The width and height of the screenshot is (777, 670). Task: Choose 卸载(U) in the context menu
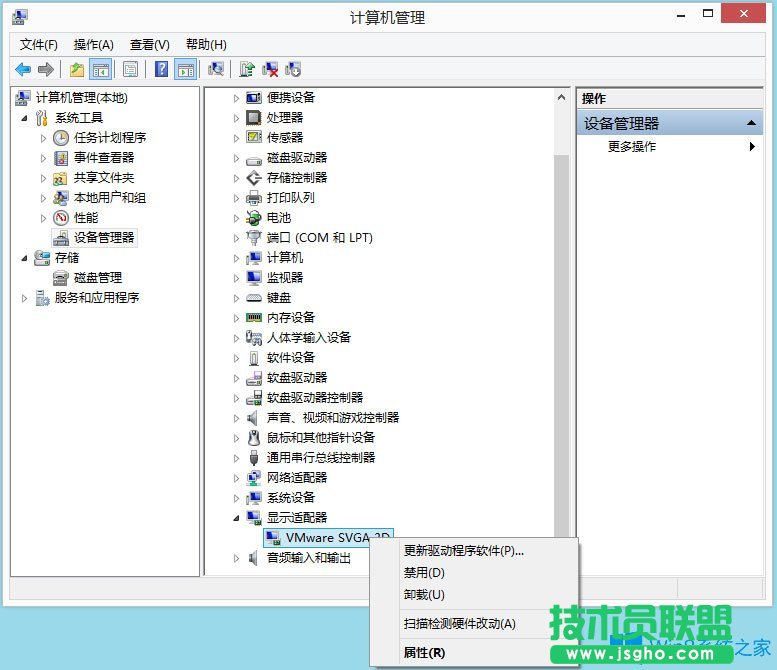(474, 595)
